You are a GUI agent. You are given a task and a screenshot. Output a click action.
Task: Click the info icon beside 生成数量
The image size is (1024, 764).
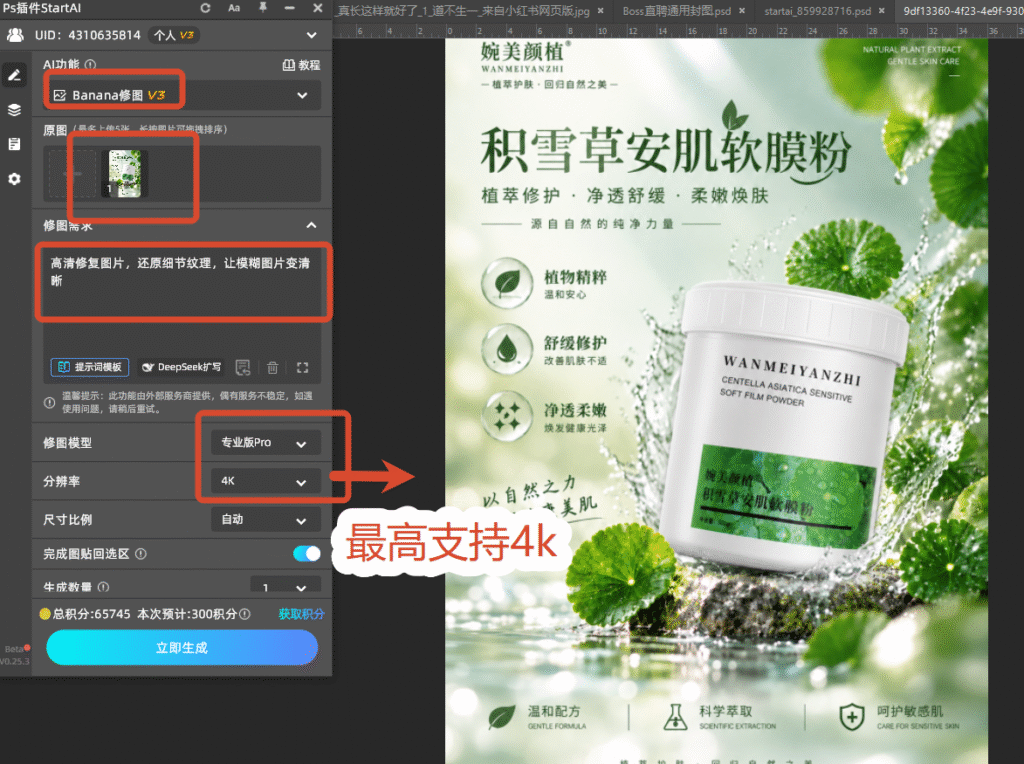(103, 587)
